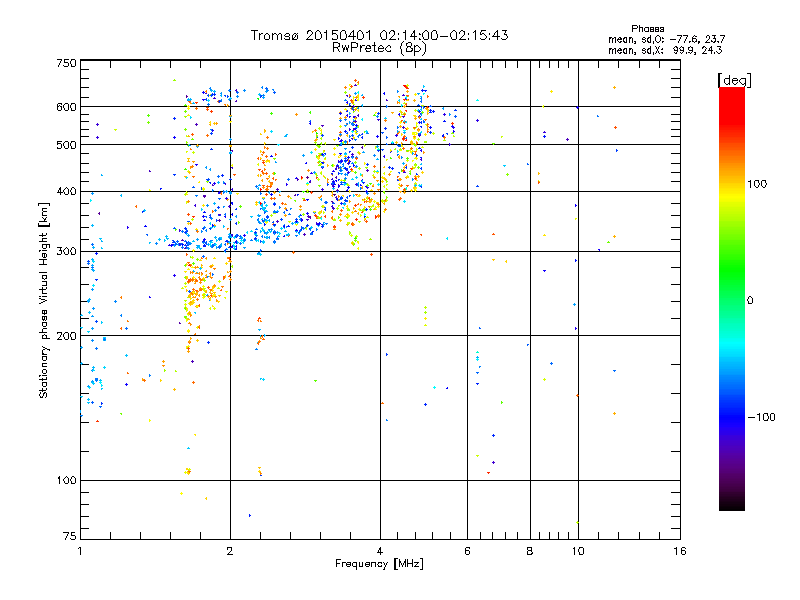The image size is (800, 600).
Task: Click the y-axis tick label '300'
Action: click(x=66, y=252)
